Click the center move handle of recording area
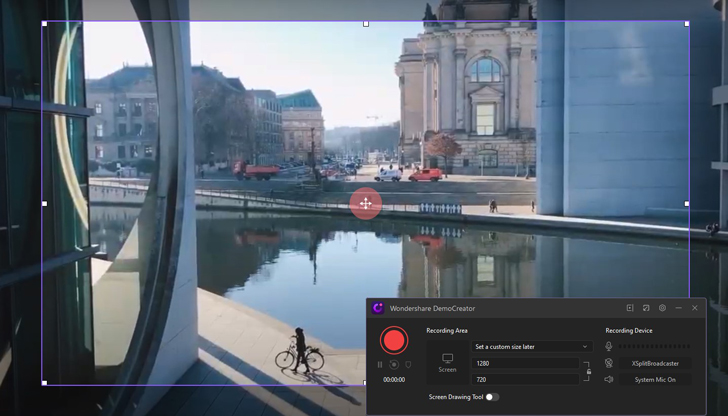This screenshot has width=728, height=416. [x=366, y=203]
